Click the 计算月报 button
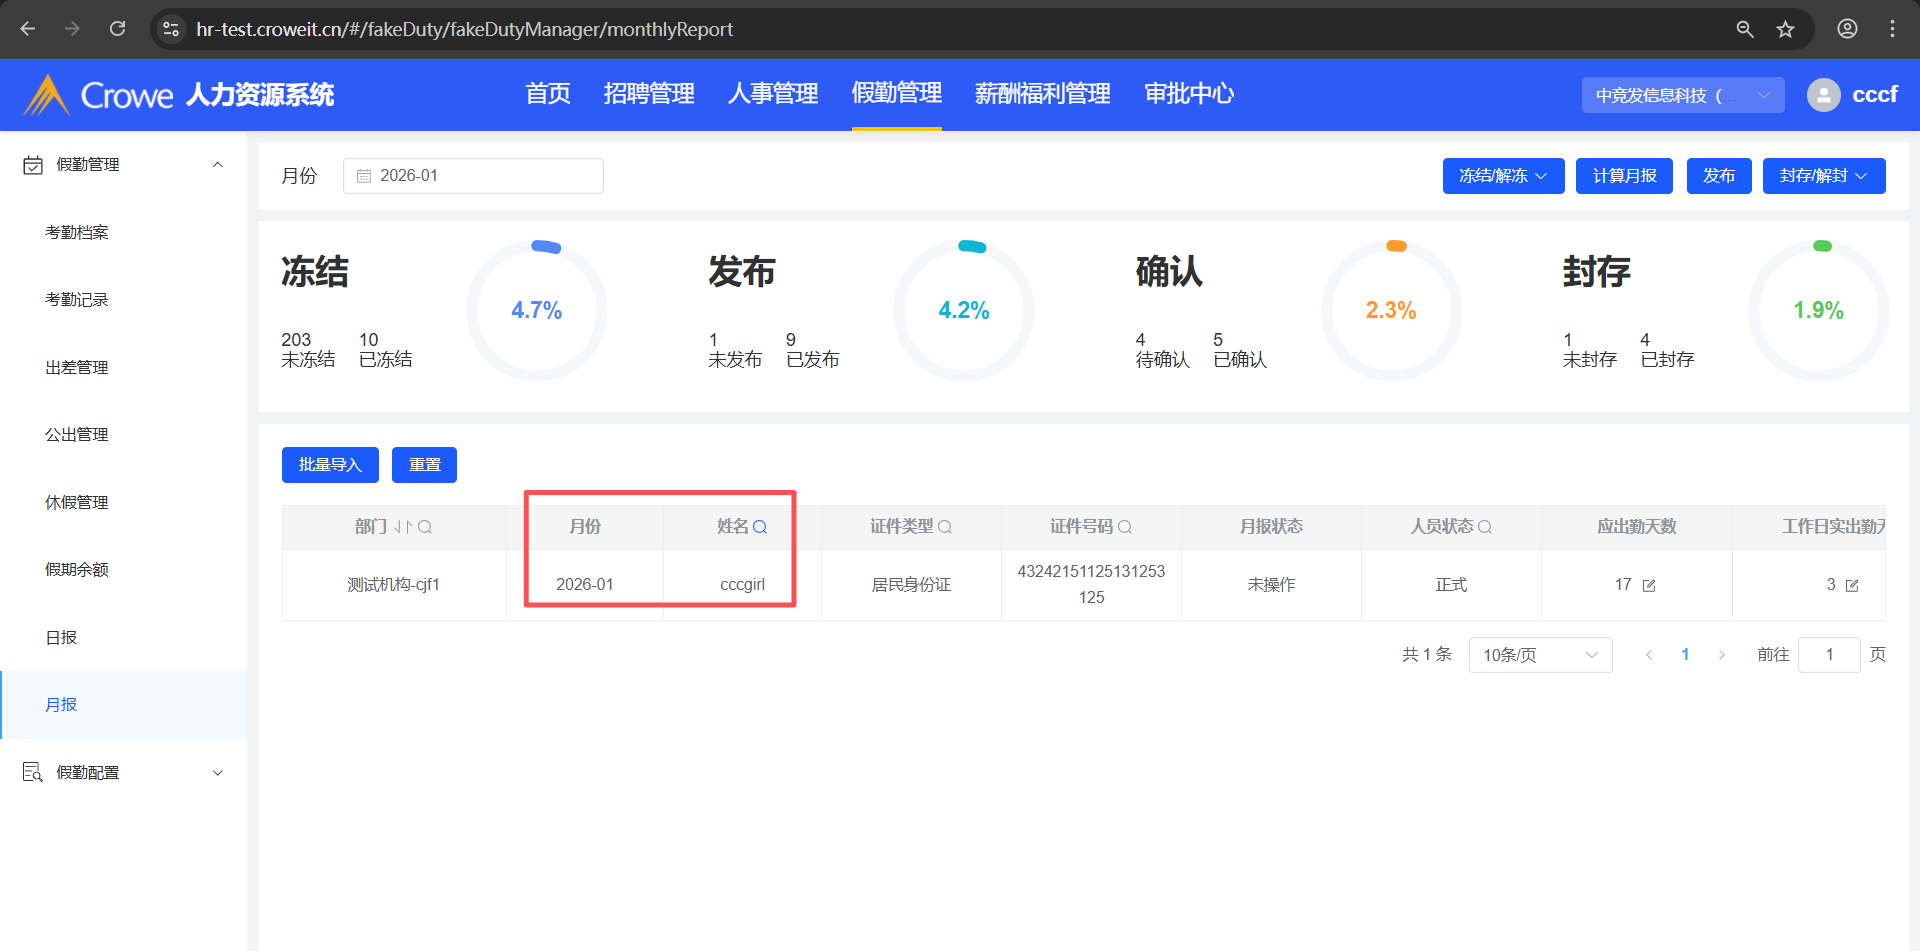The image size is (1920, 951). point(1624,176)
